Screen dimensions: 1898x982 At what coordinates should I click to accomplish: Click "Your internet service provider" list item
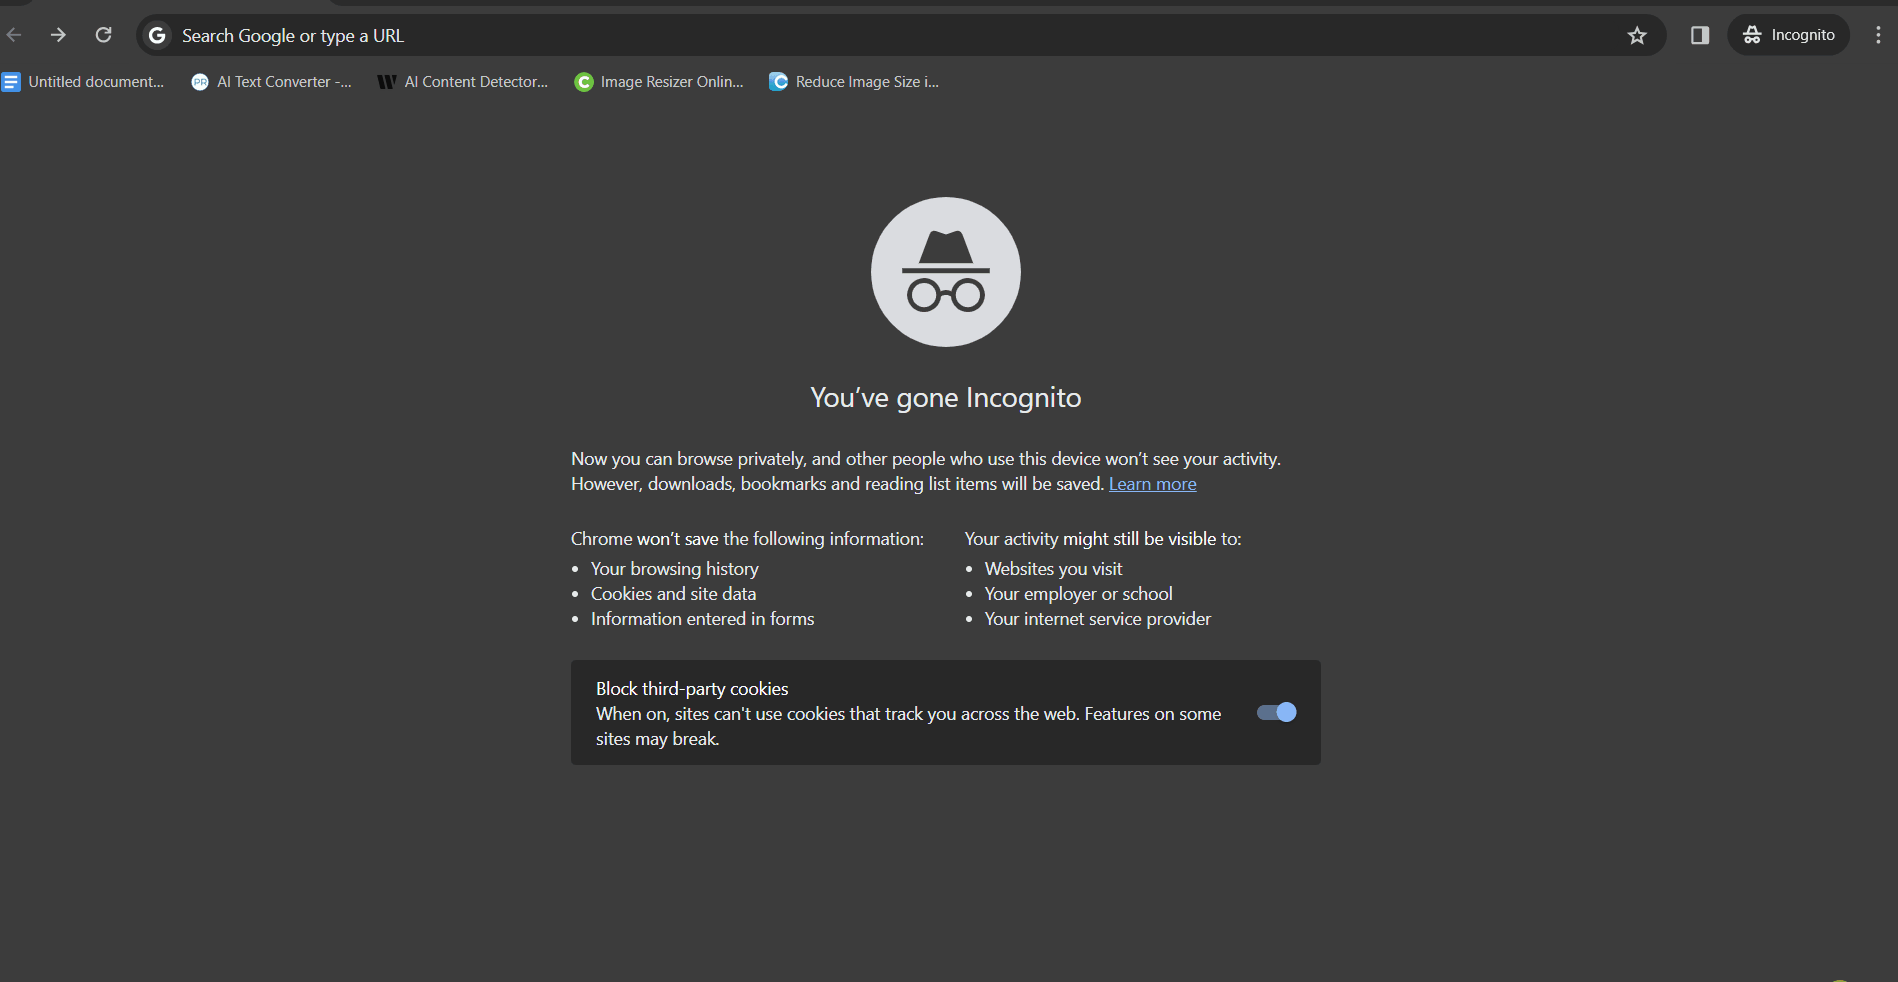coord(1098,619)
